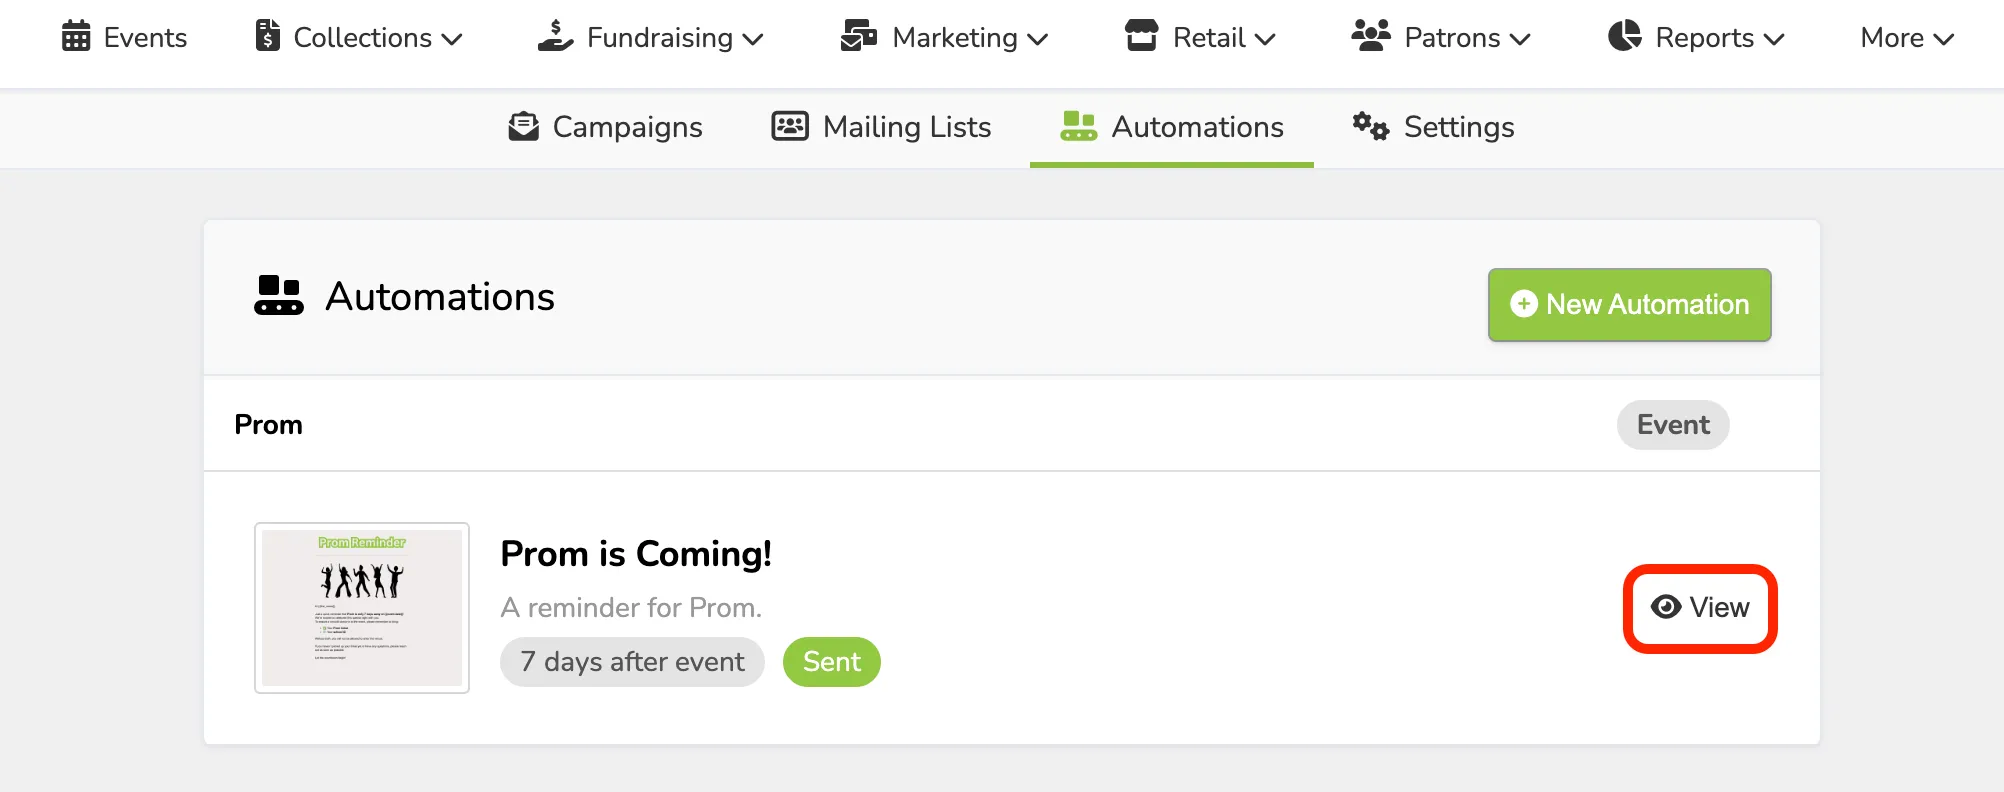Open the Prom is Coming! automation title

(636, 554)
